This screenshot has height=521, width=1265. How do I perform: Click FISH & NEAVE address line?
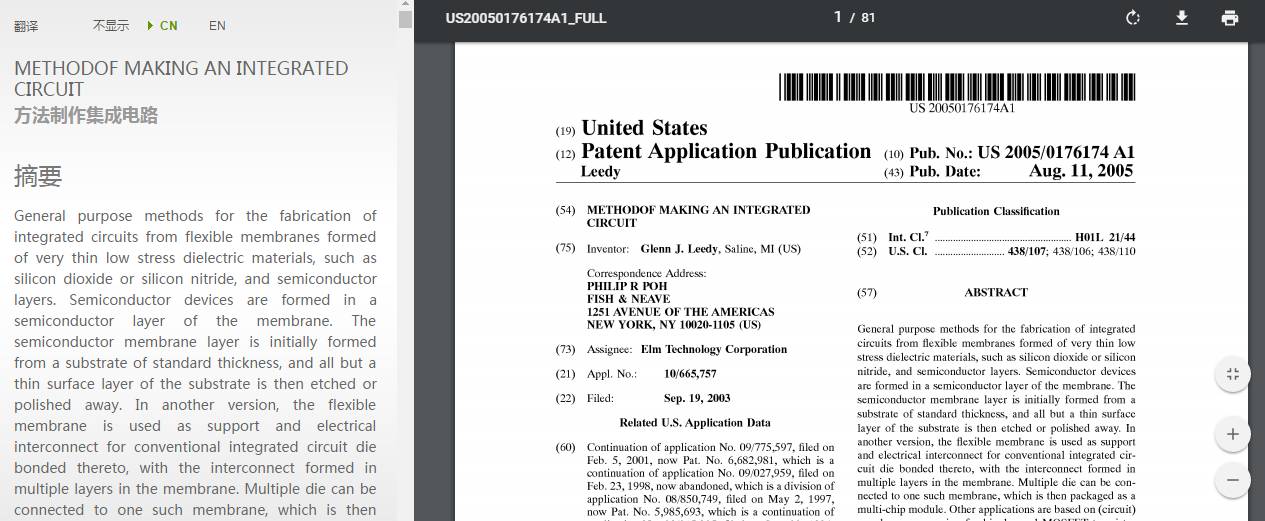pos(628,299)
